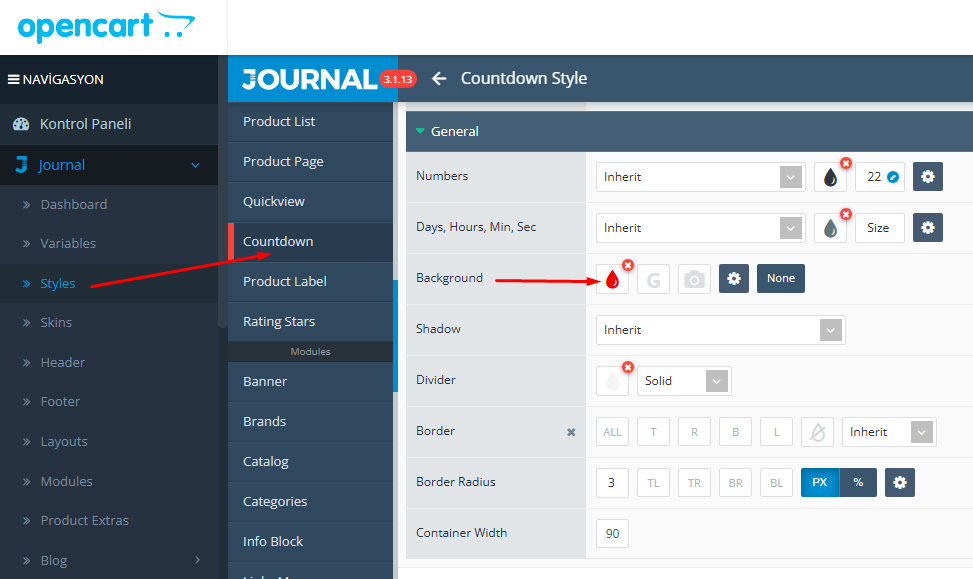Open Days, Hours, Min, Sec settings gear

[928, 228]
